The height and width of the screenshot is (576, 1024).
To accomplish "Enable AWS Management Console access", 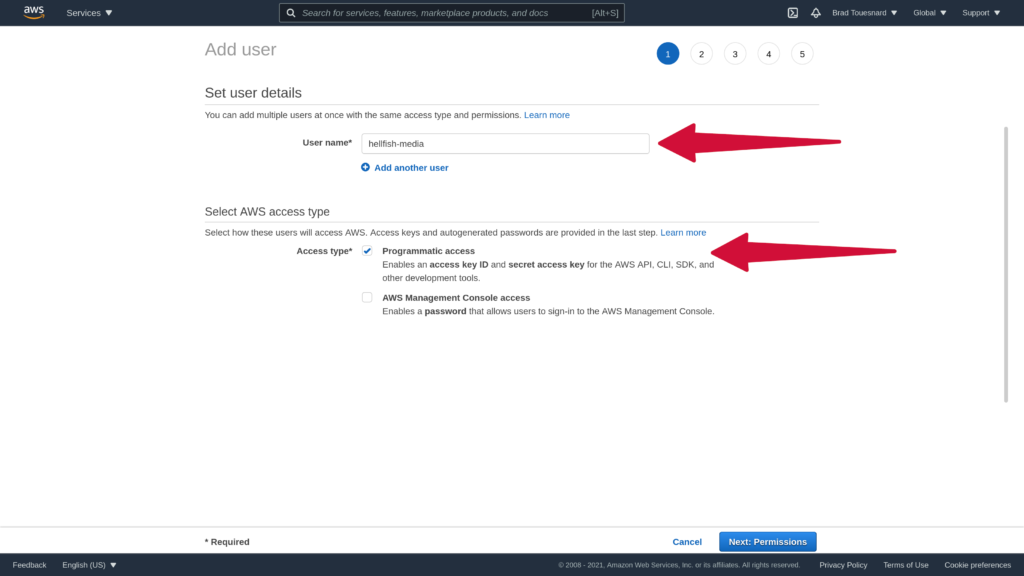I will pos(367,297).
